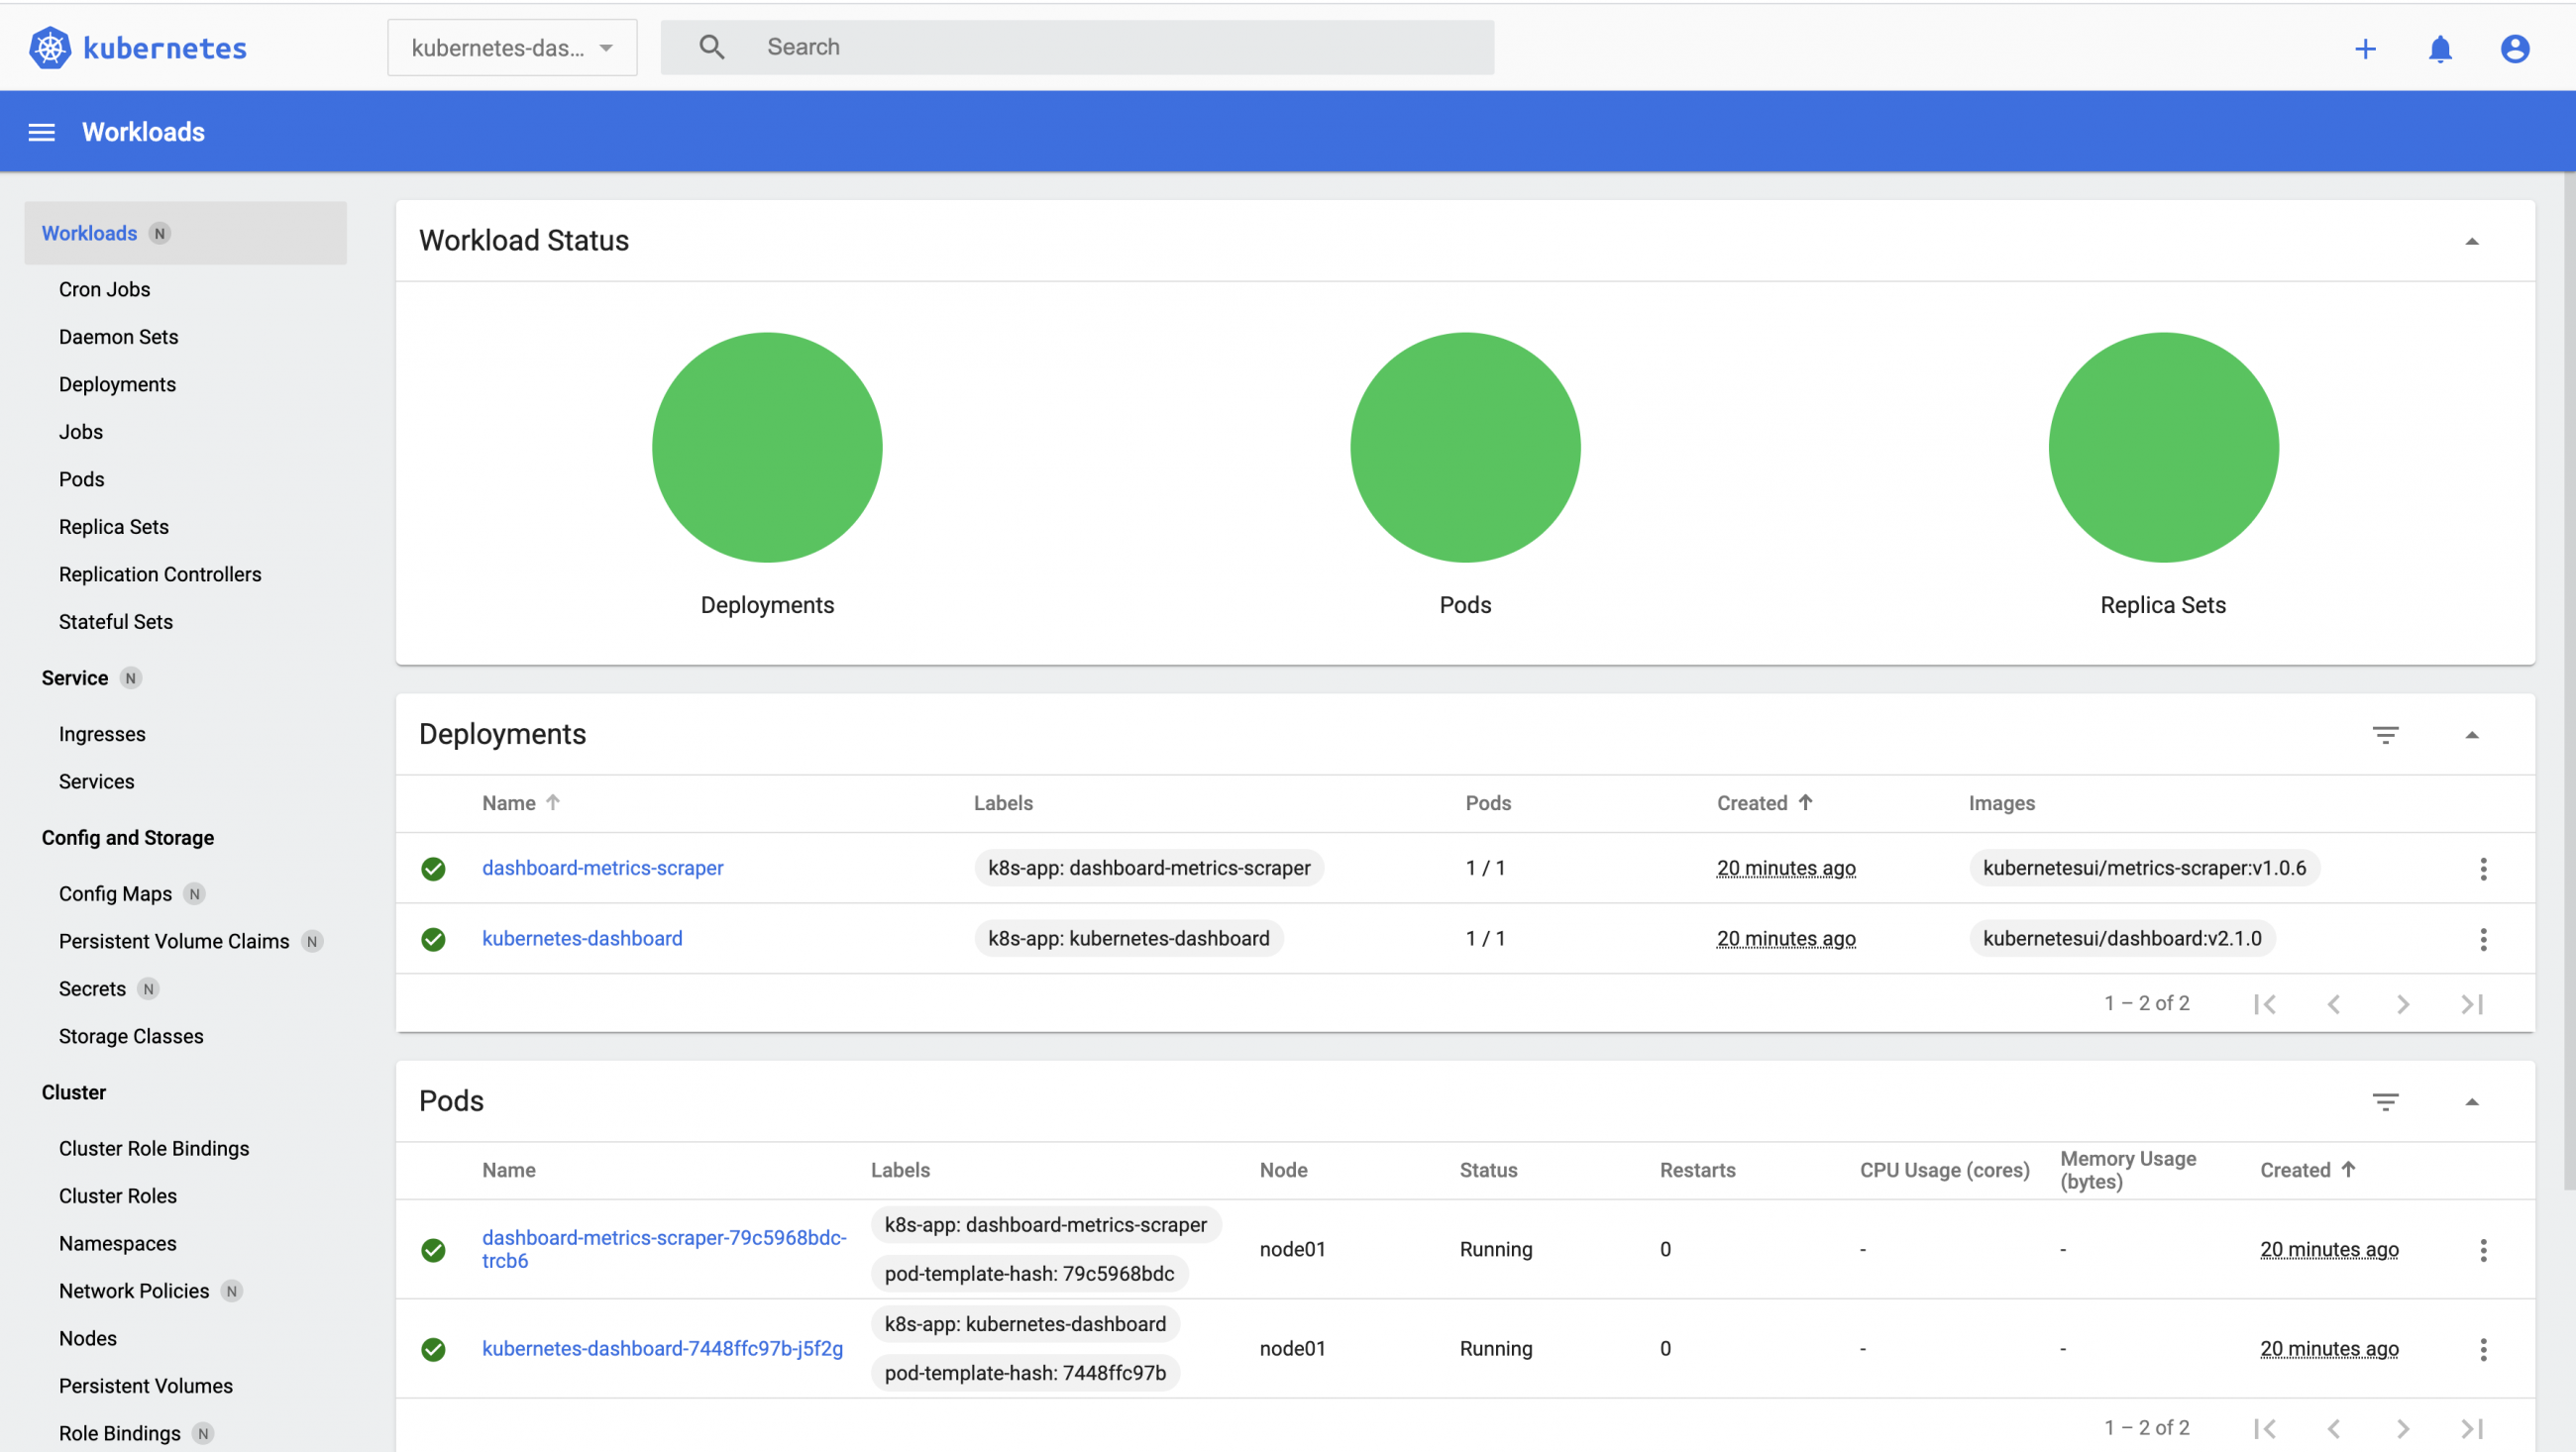Viewport: 2576px width, 1452px height.
Task: Click the page vertical scrollbar
Action: (2569, 680)
